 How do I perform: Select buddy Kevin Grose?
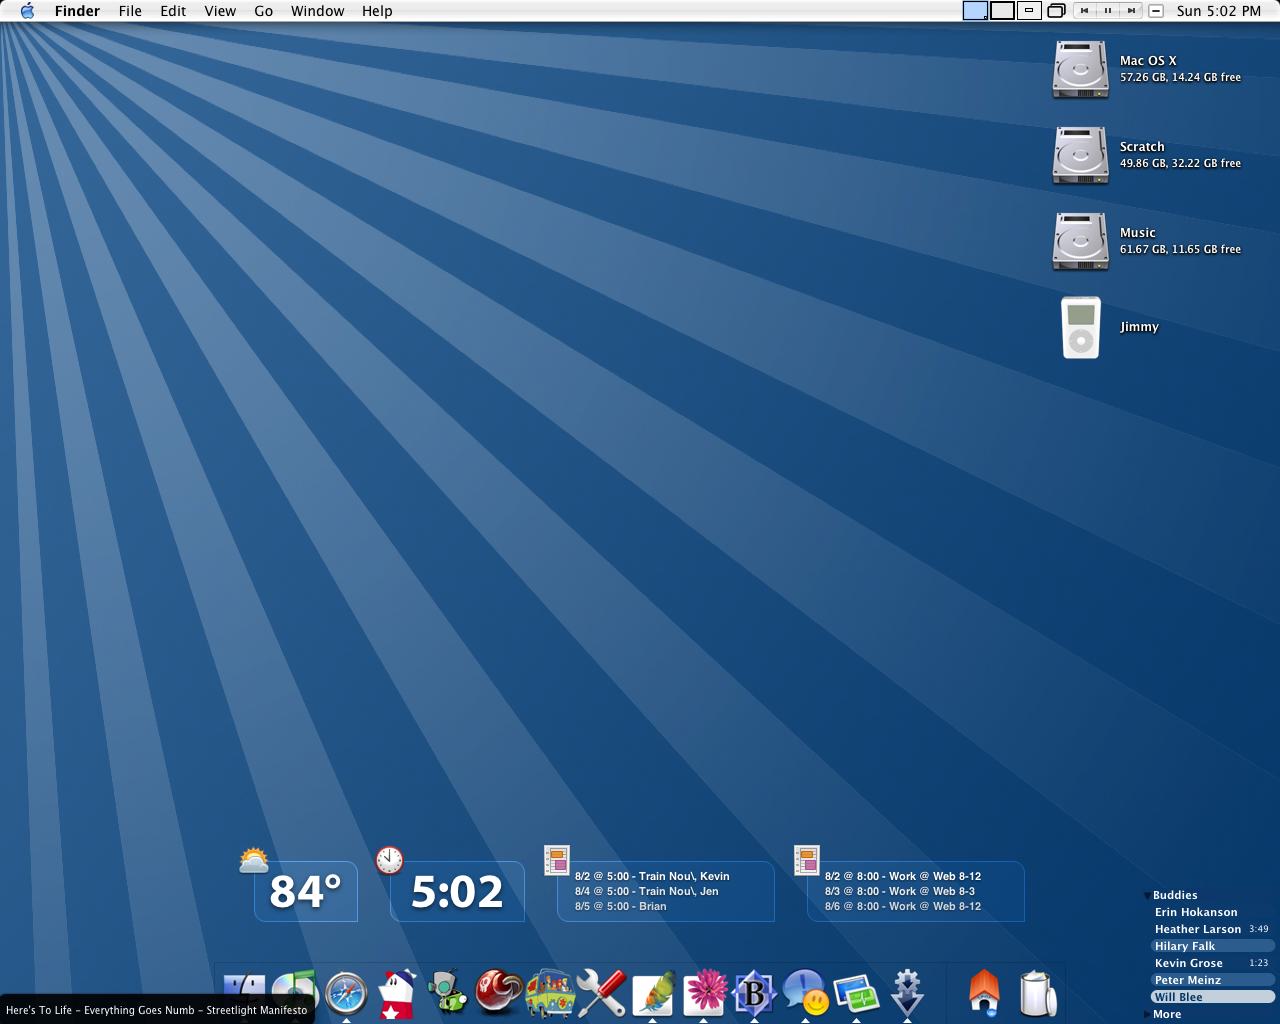click(x=1188, y=963)
